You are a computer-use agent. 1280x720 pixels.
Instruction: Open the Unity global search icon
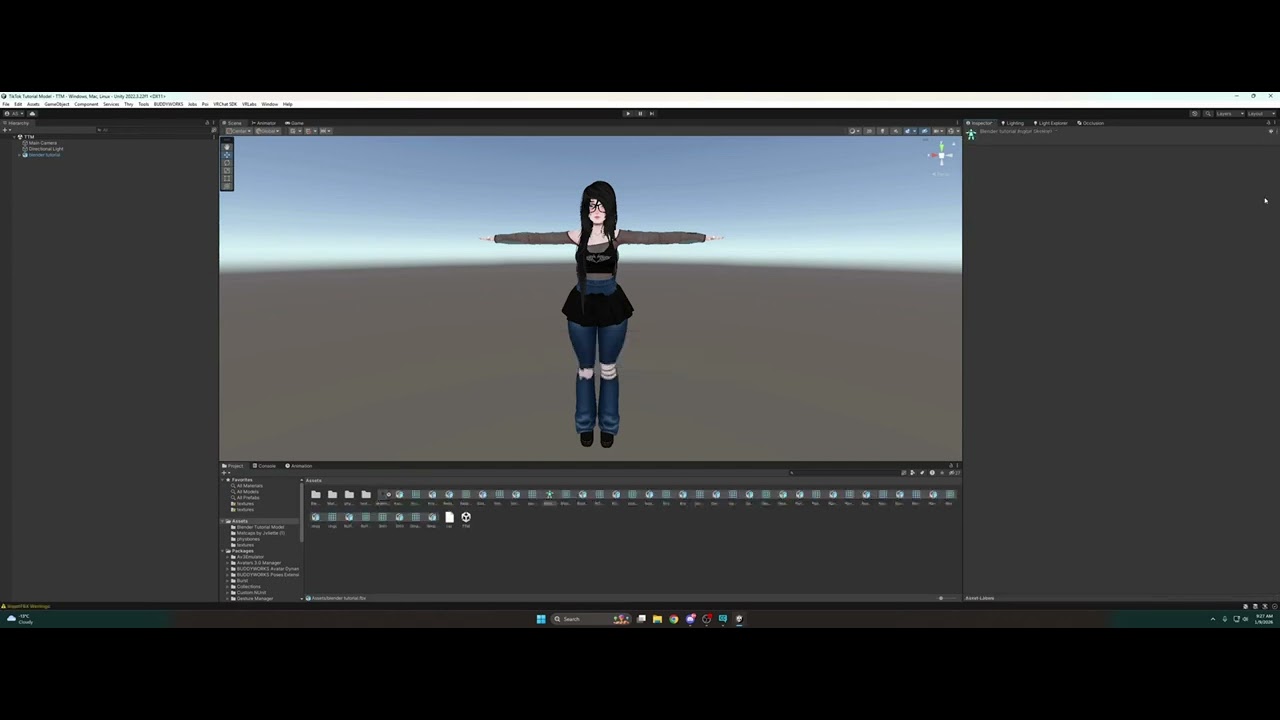click(x=1208, y=114)
